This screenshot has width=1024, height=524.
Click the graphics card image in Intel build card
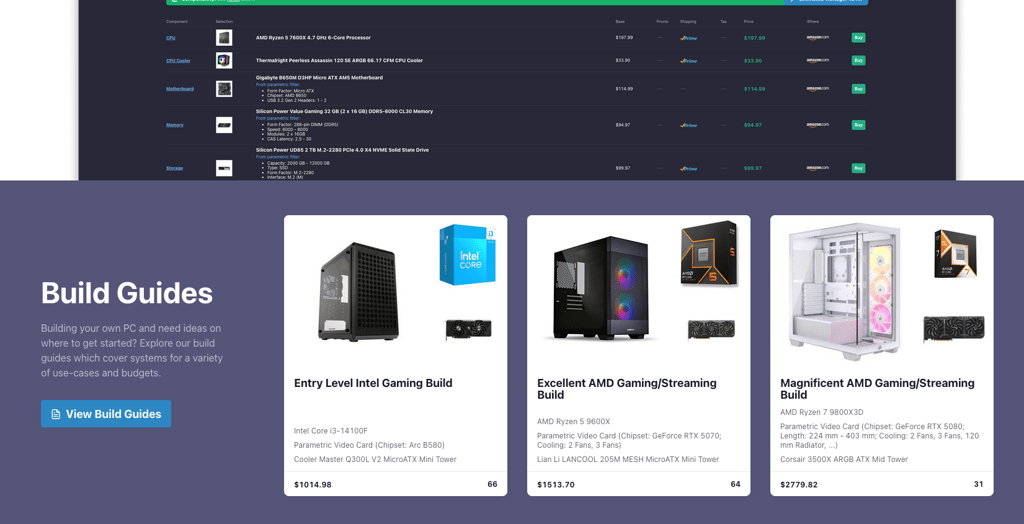(x=469, y=329)
